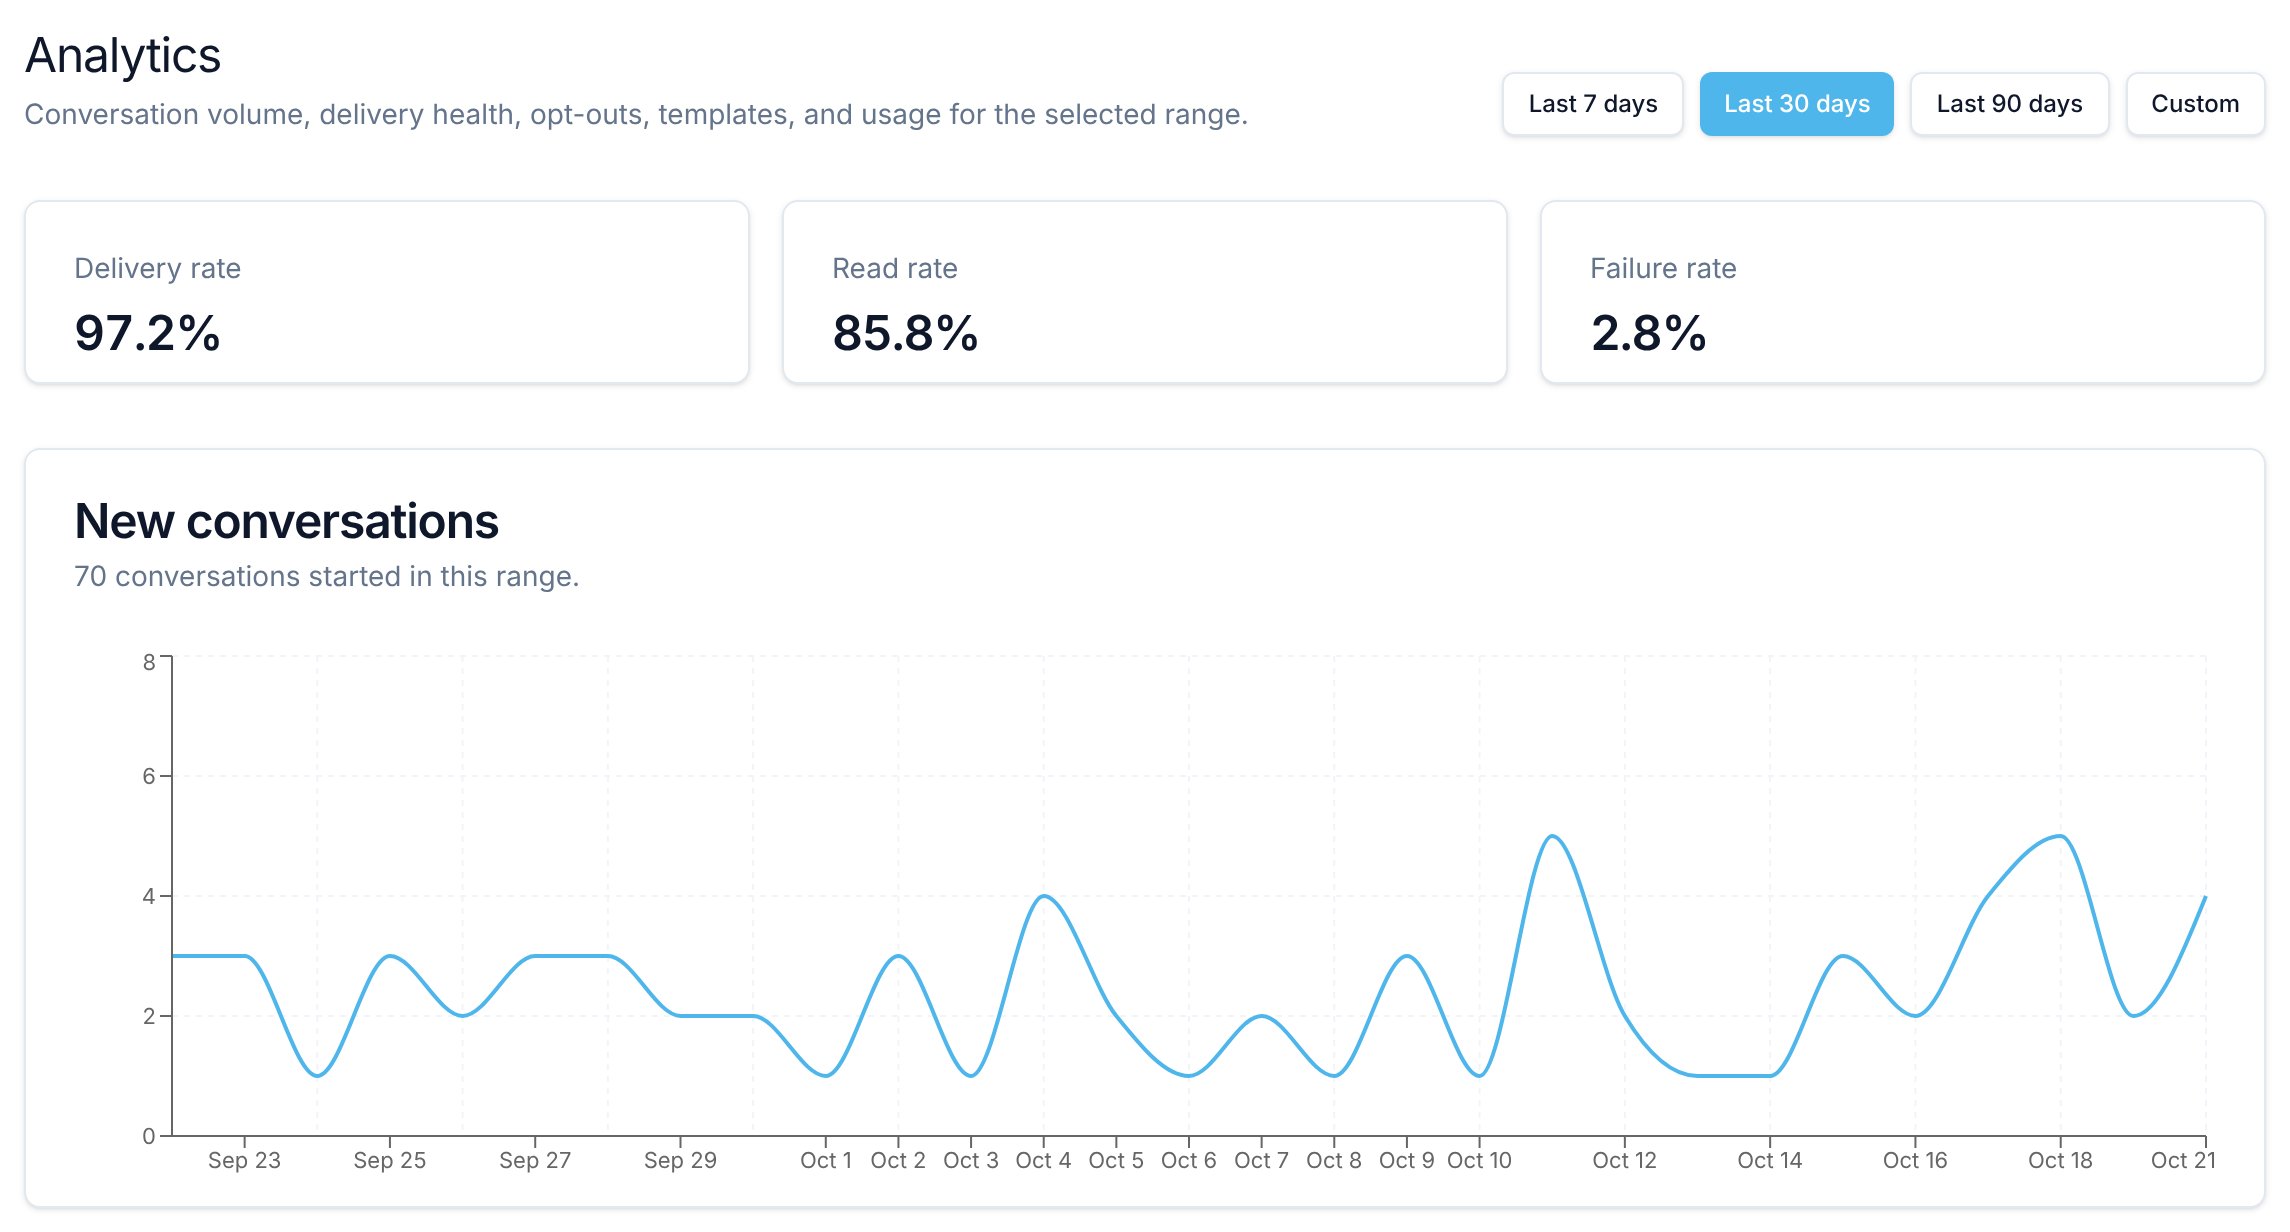Click the Oct 7 axis label
This screenshot has width=2290, height=1232.
pos(1261,1160)
